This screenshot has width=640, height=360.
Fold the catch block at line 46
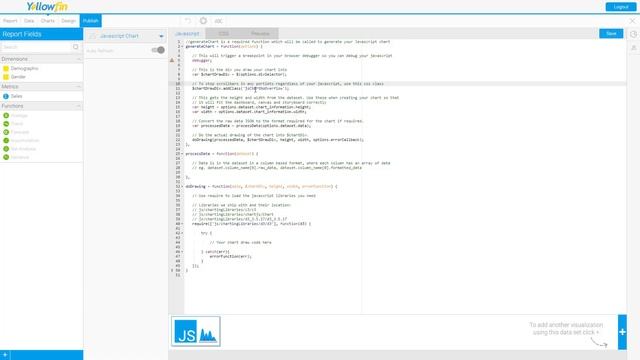(182, 252)
